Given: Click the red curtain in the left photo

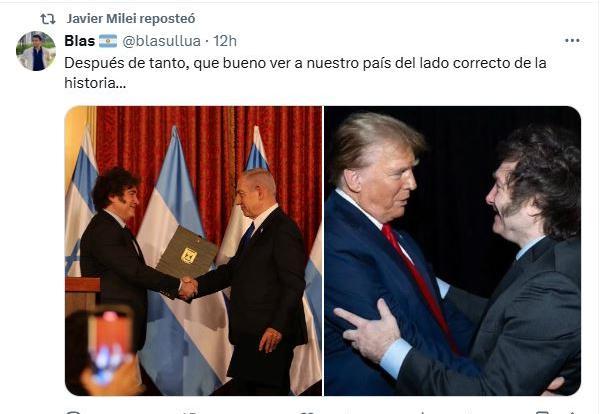Looking at the screenshot, I should (210, 154).
